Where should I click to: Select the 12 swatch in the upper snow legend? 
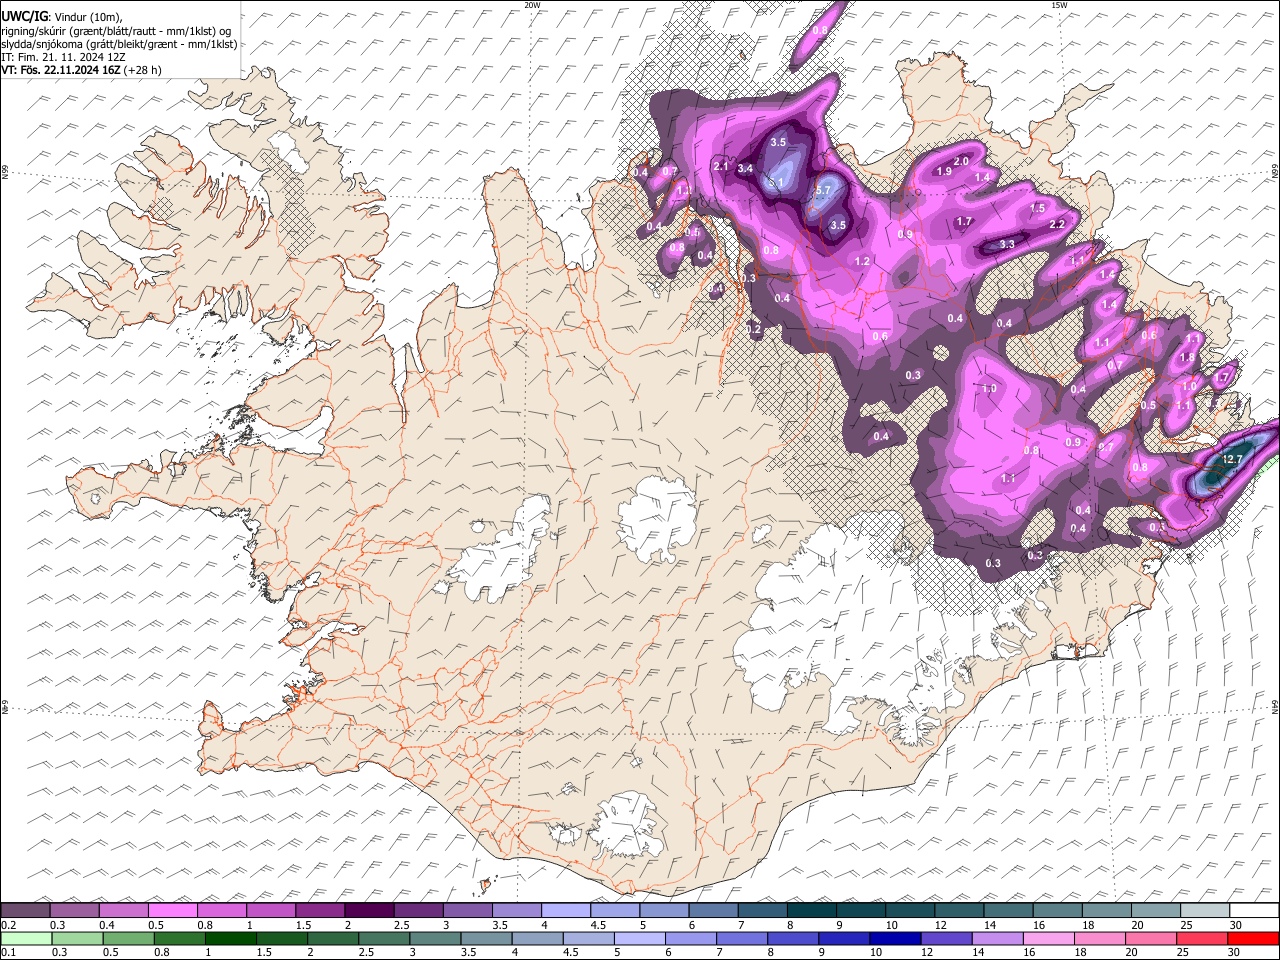click(958, 911)
